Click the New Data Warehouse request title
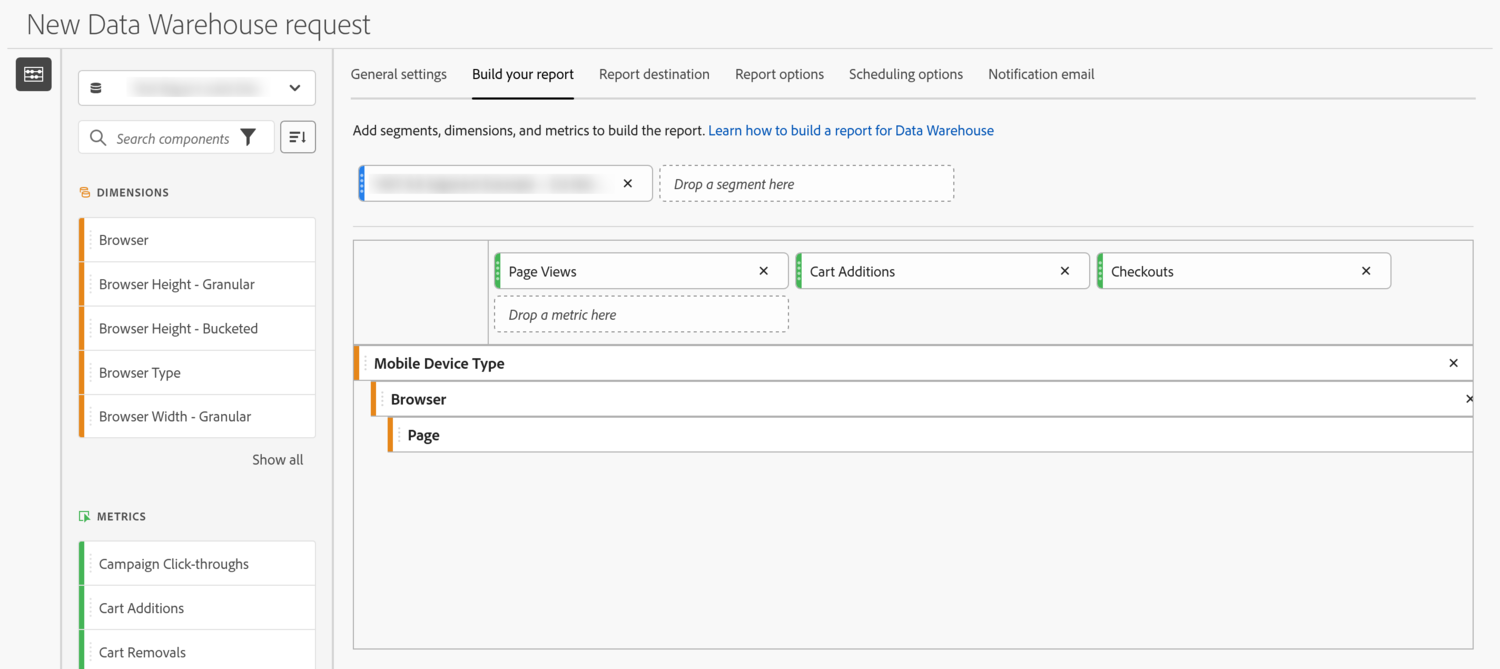Image resolution: width=1500 pixels, height=669 pixels. pos(199,24)
